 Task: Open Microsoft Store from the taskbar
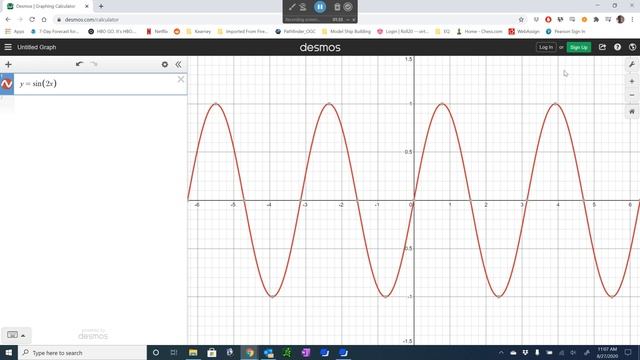212,353
